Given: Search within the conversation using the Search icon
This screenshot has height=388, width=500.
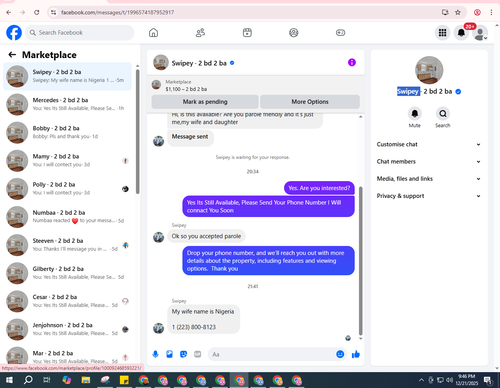Looking at the screenshot, I should pyautogui.click(x=443, y=114).
